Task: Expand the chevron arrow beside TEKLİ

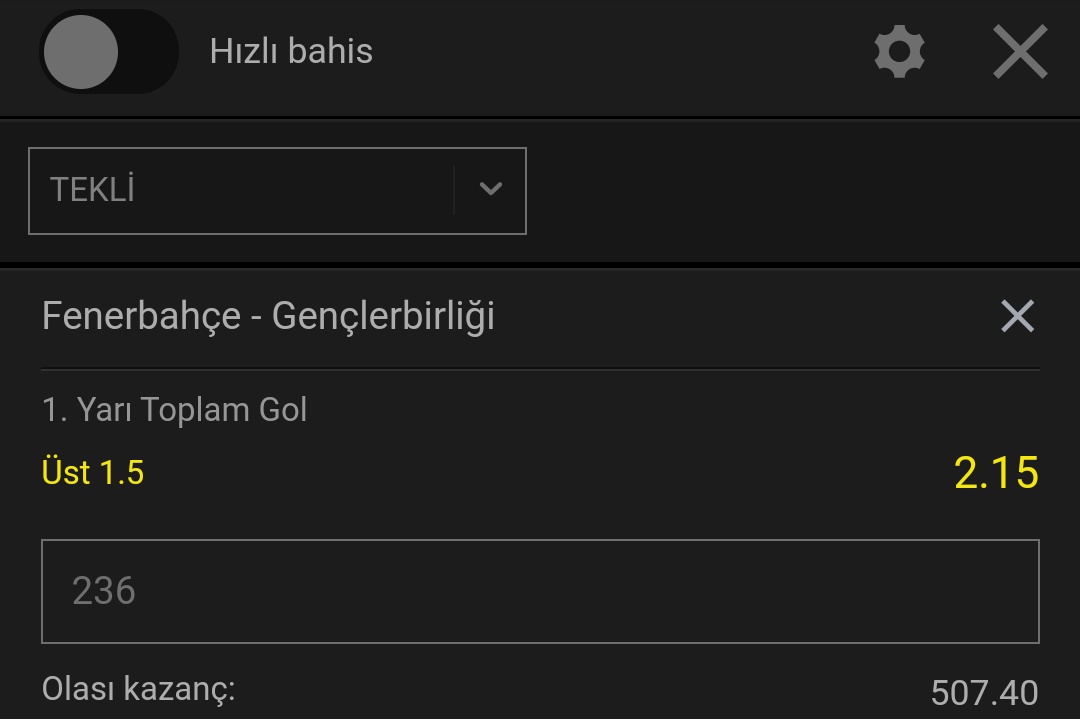Action: pos(490,189)
